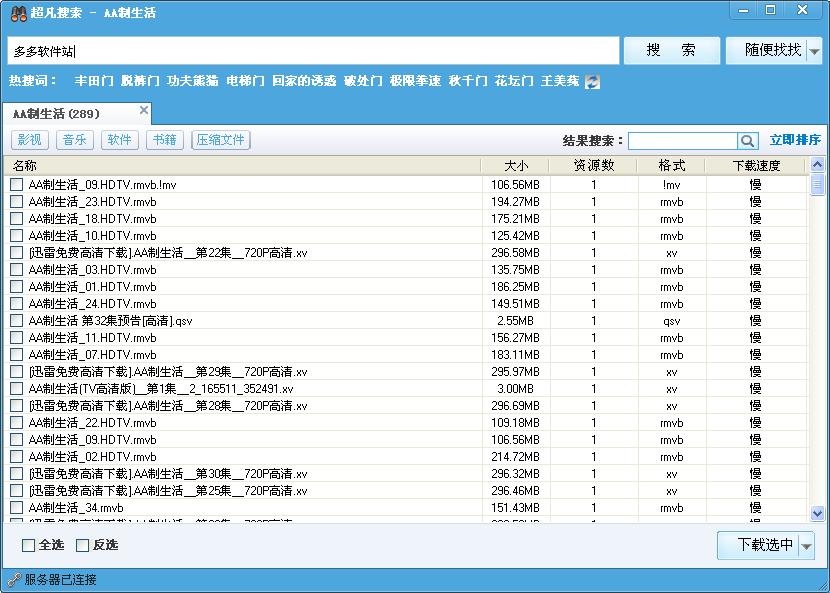Open the 立即排序 link
Viewport: 830px width, 593px height.
tap(794, 140)
